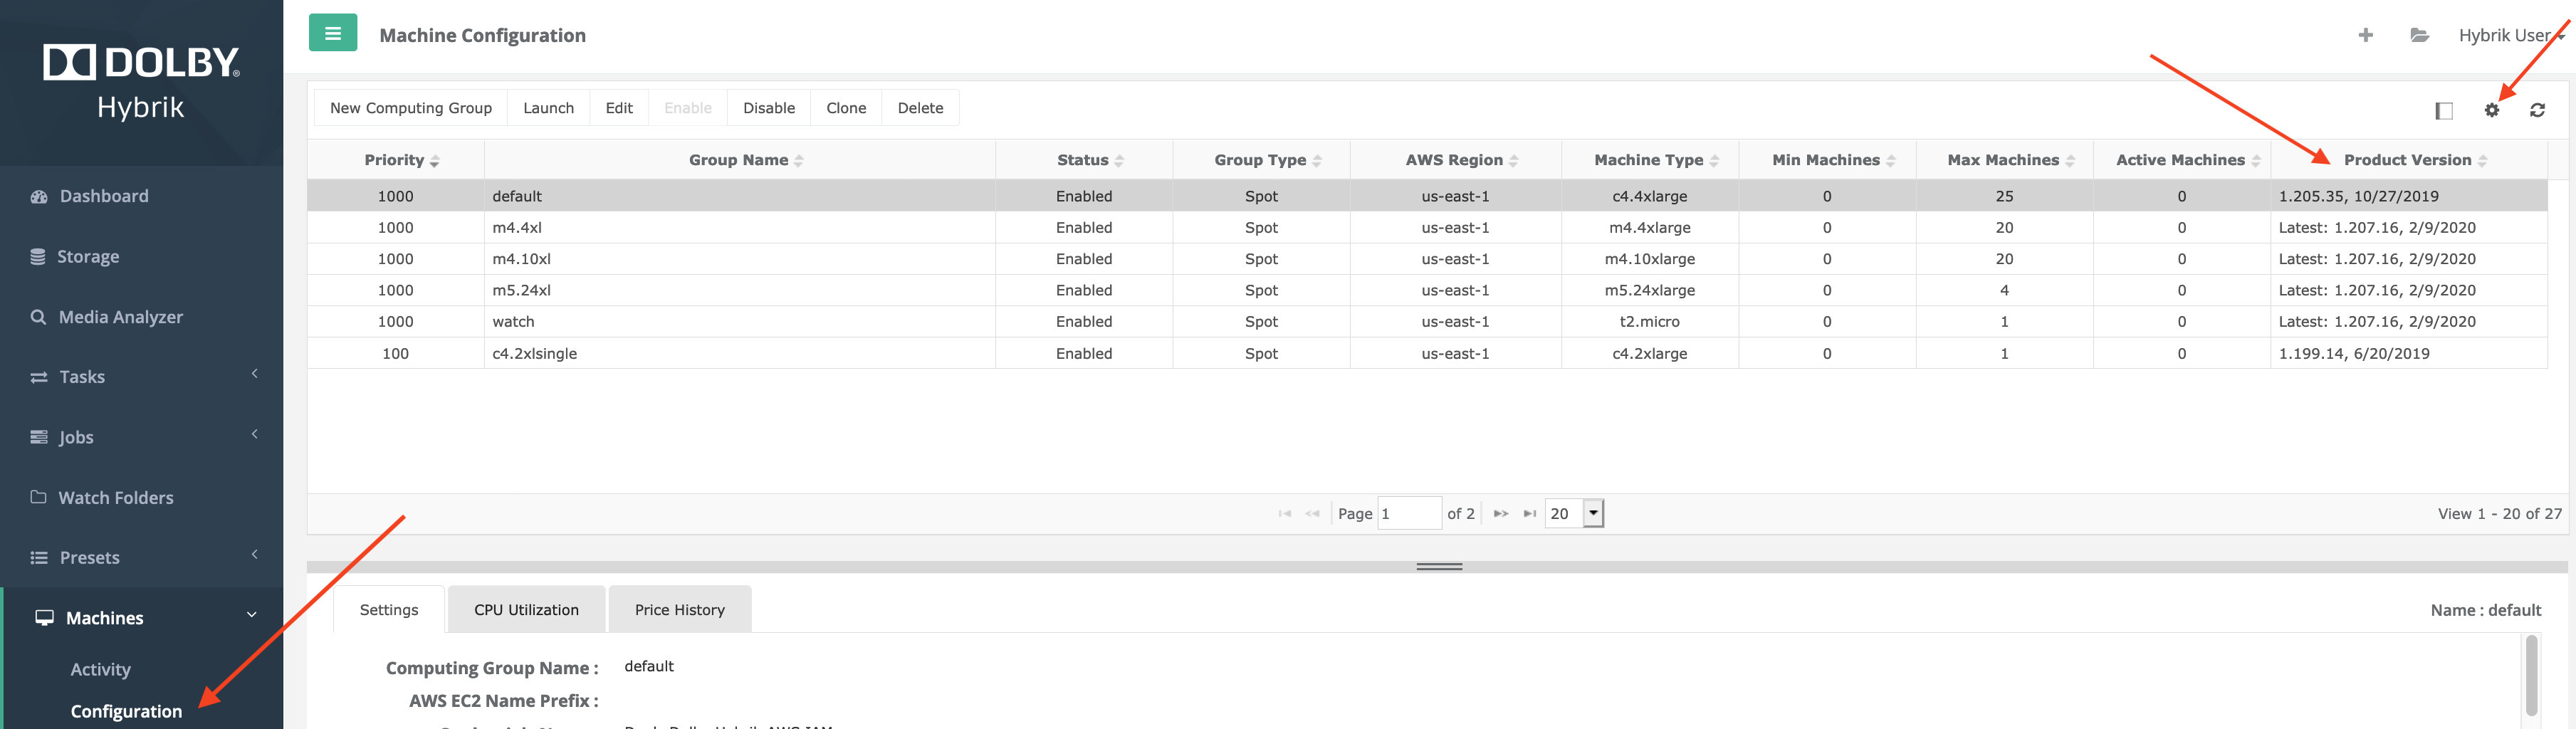The image size is (2576, 729).
Task: Open the gear column settings icon
Action: 2491,110
